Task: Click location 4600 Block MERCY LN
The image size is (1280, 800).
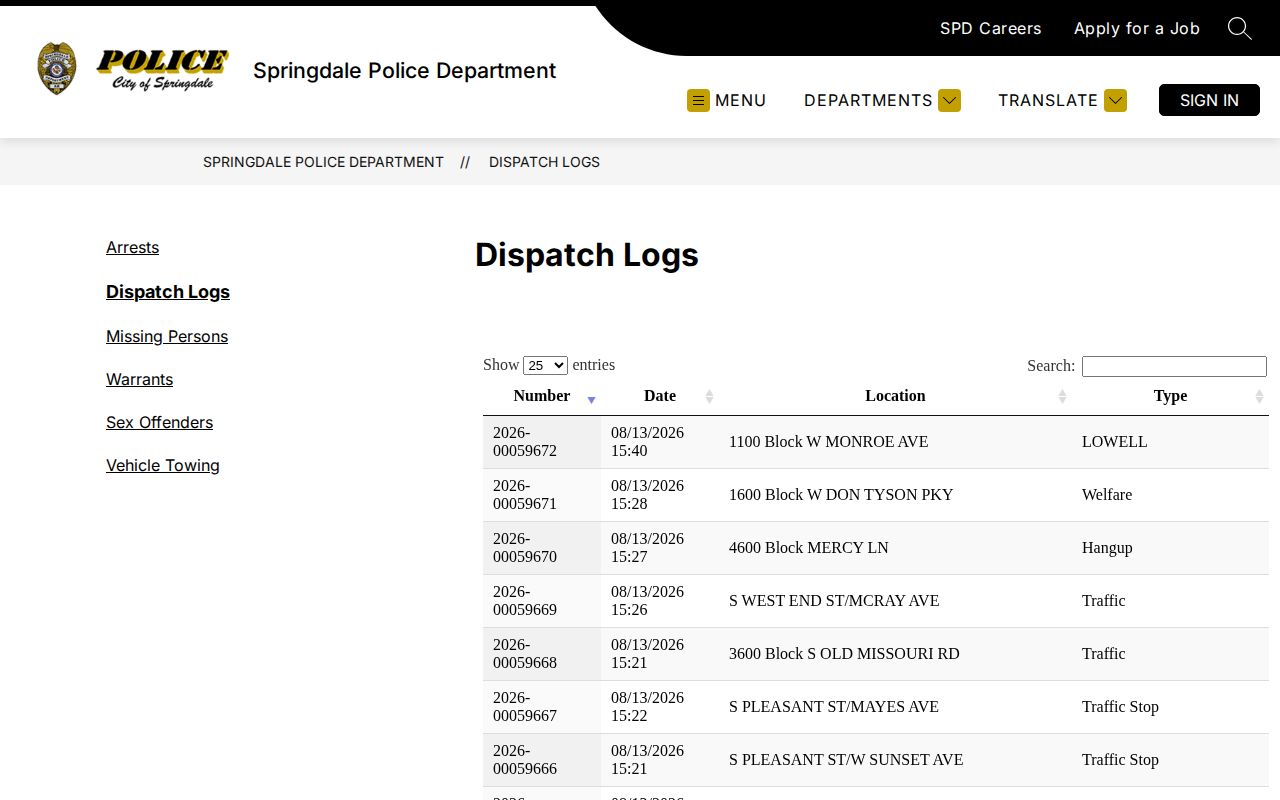Action: (809, 548)
